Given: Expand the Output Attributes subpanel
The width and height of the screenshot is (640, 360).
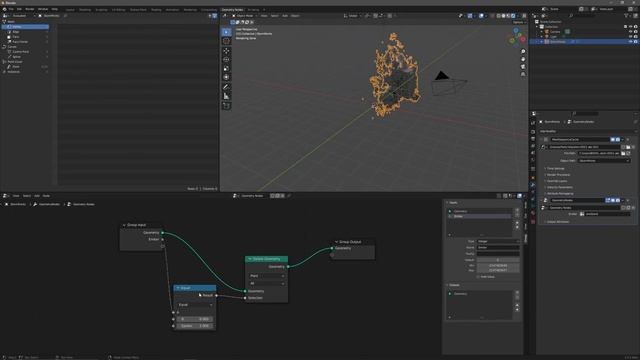Looking at the screenshot, I should (x=558, y=222).
